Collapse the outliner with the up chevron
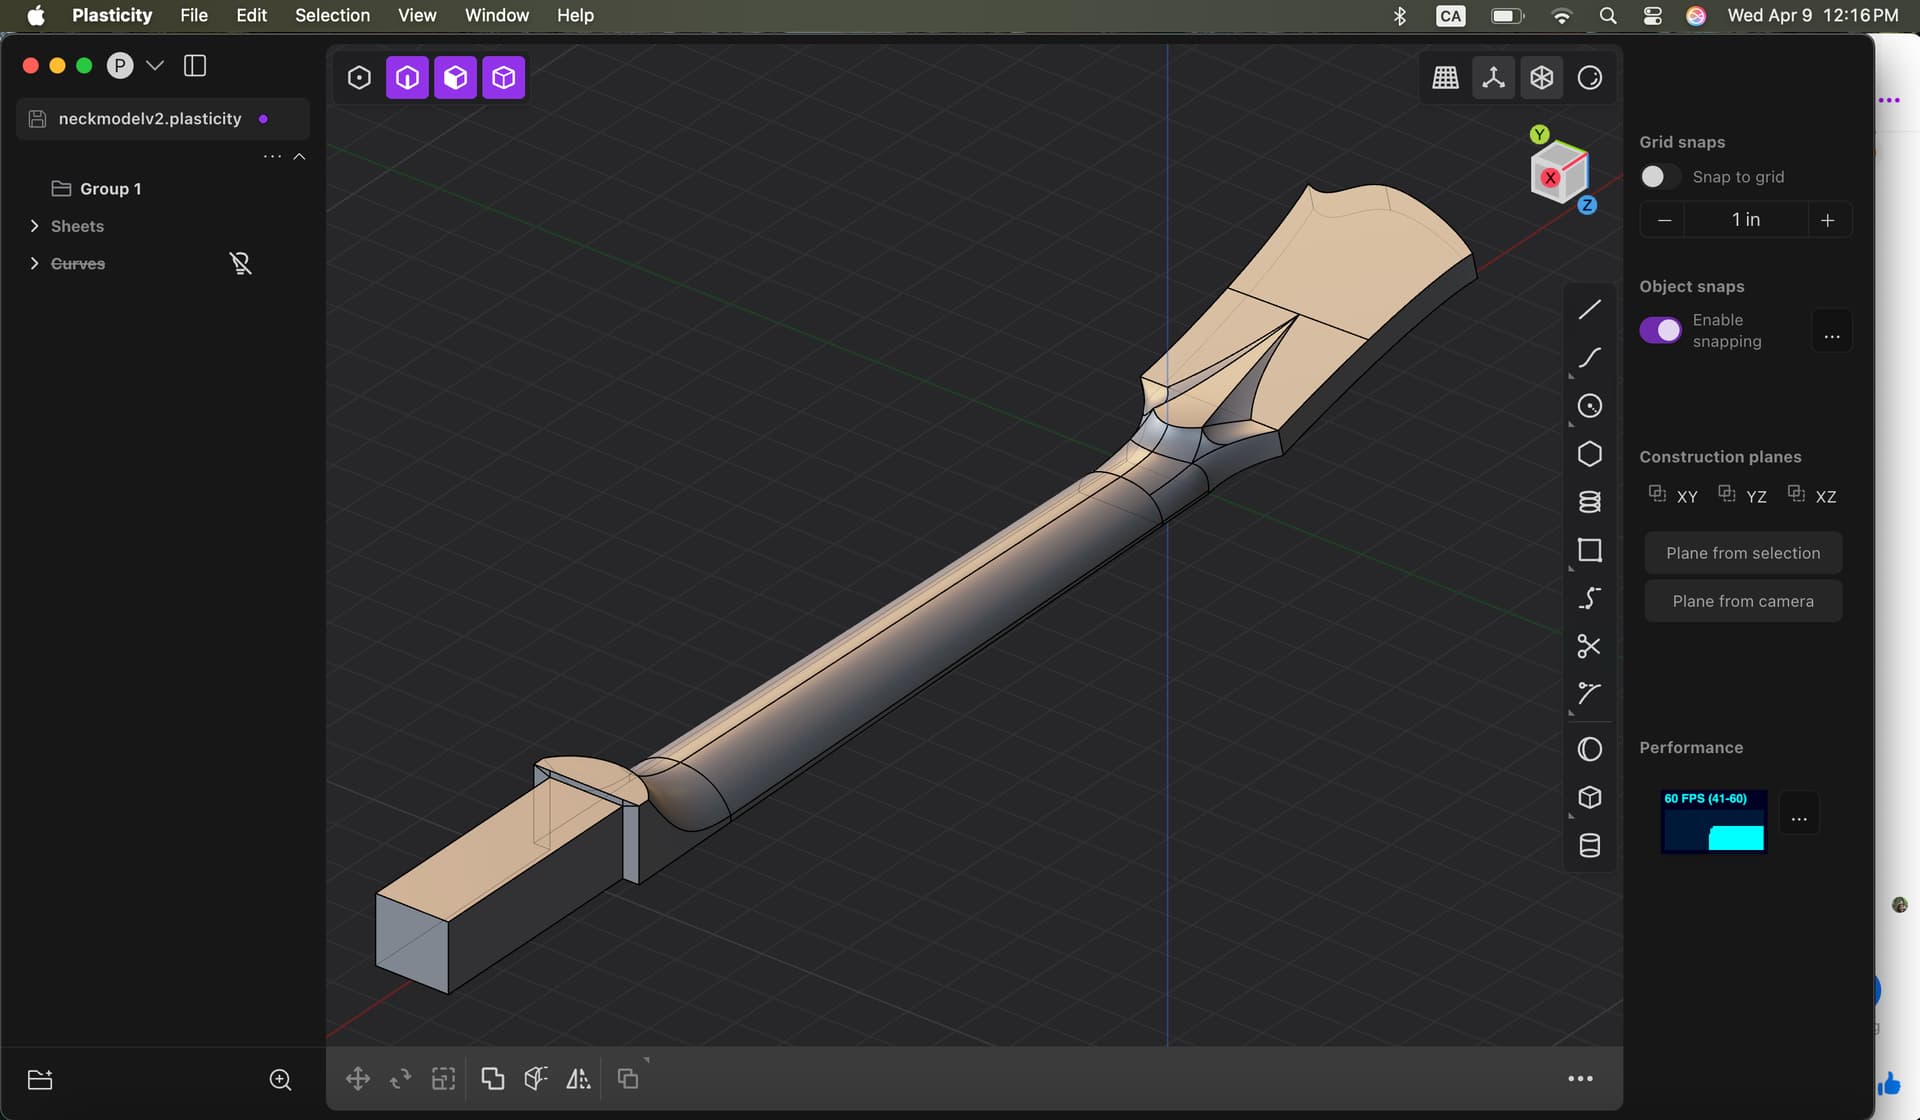Viewport: 1920px width, 1120px height. click(x=299, y=157)
